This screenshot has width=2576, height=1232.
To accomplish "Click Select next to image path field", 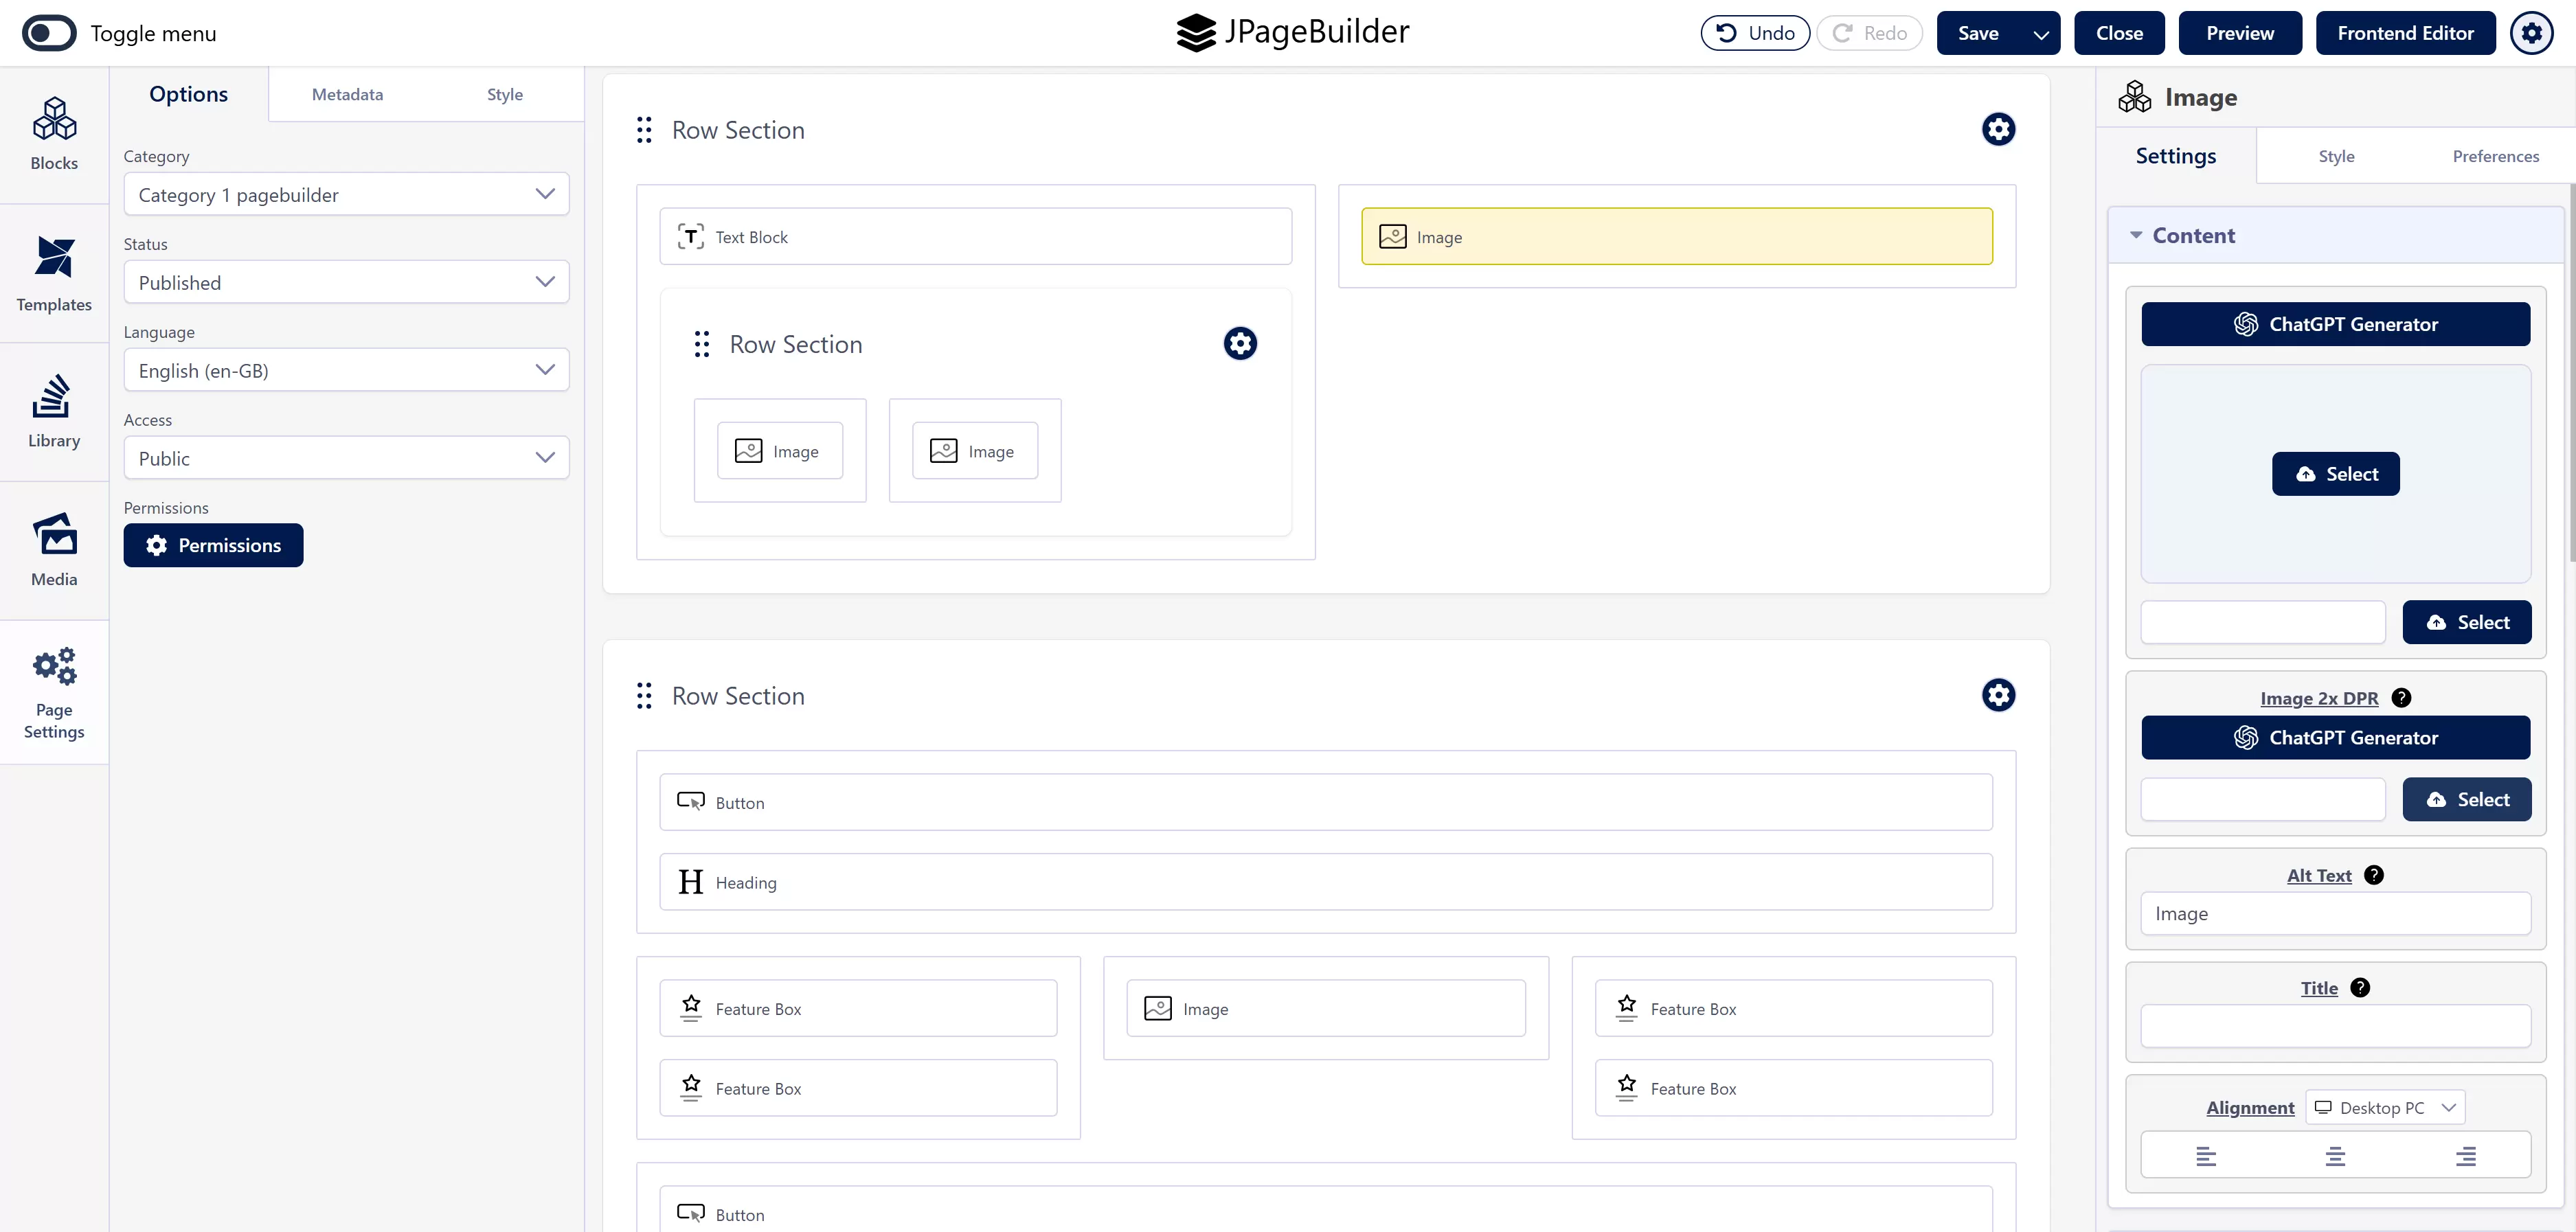I will [x=2466, y=622].
